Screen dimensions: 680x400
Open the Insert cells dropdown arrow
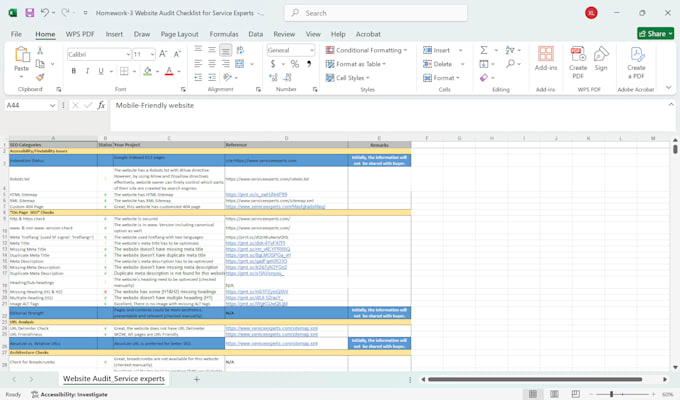461,50
